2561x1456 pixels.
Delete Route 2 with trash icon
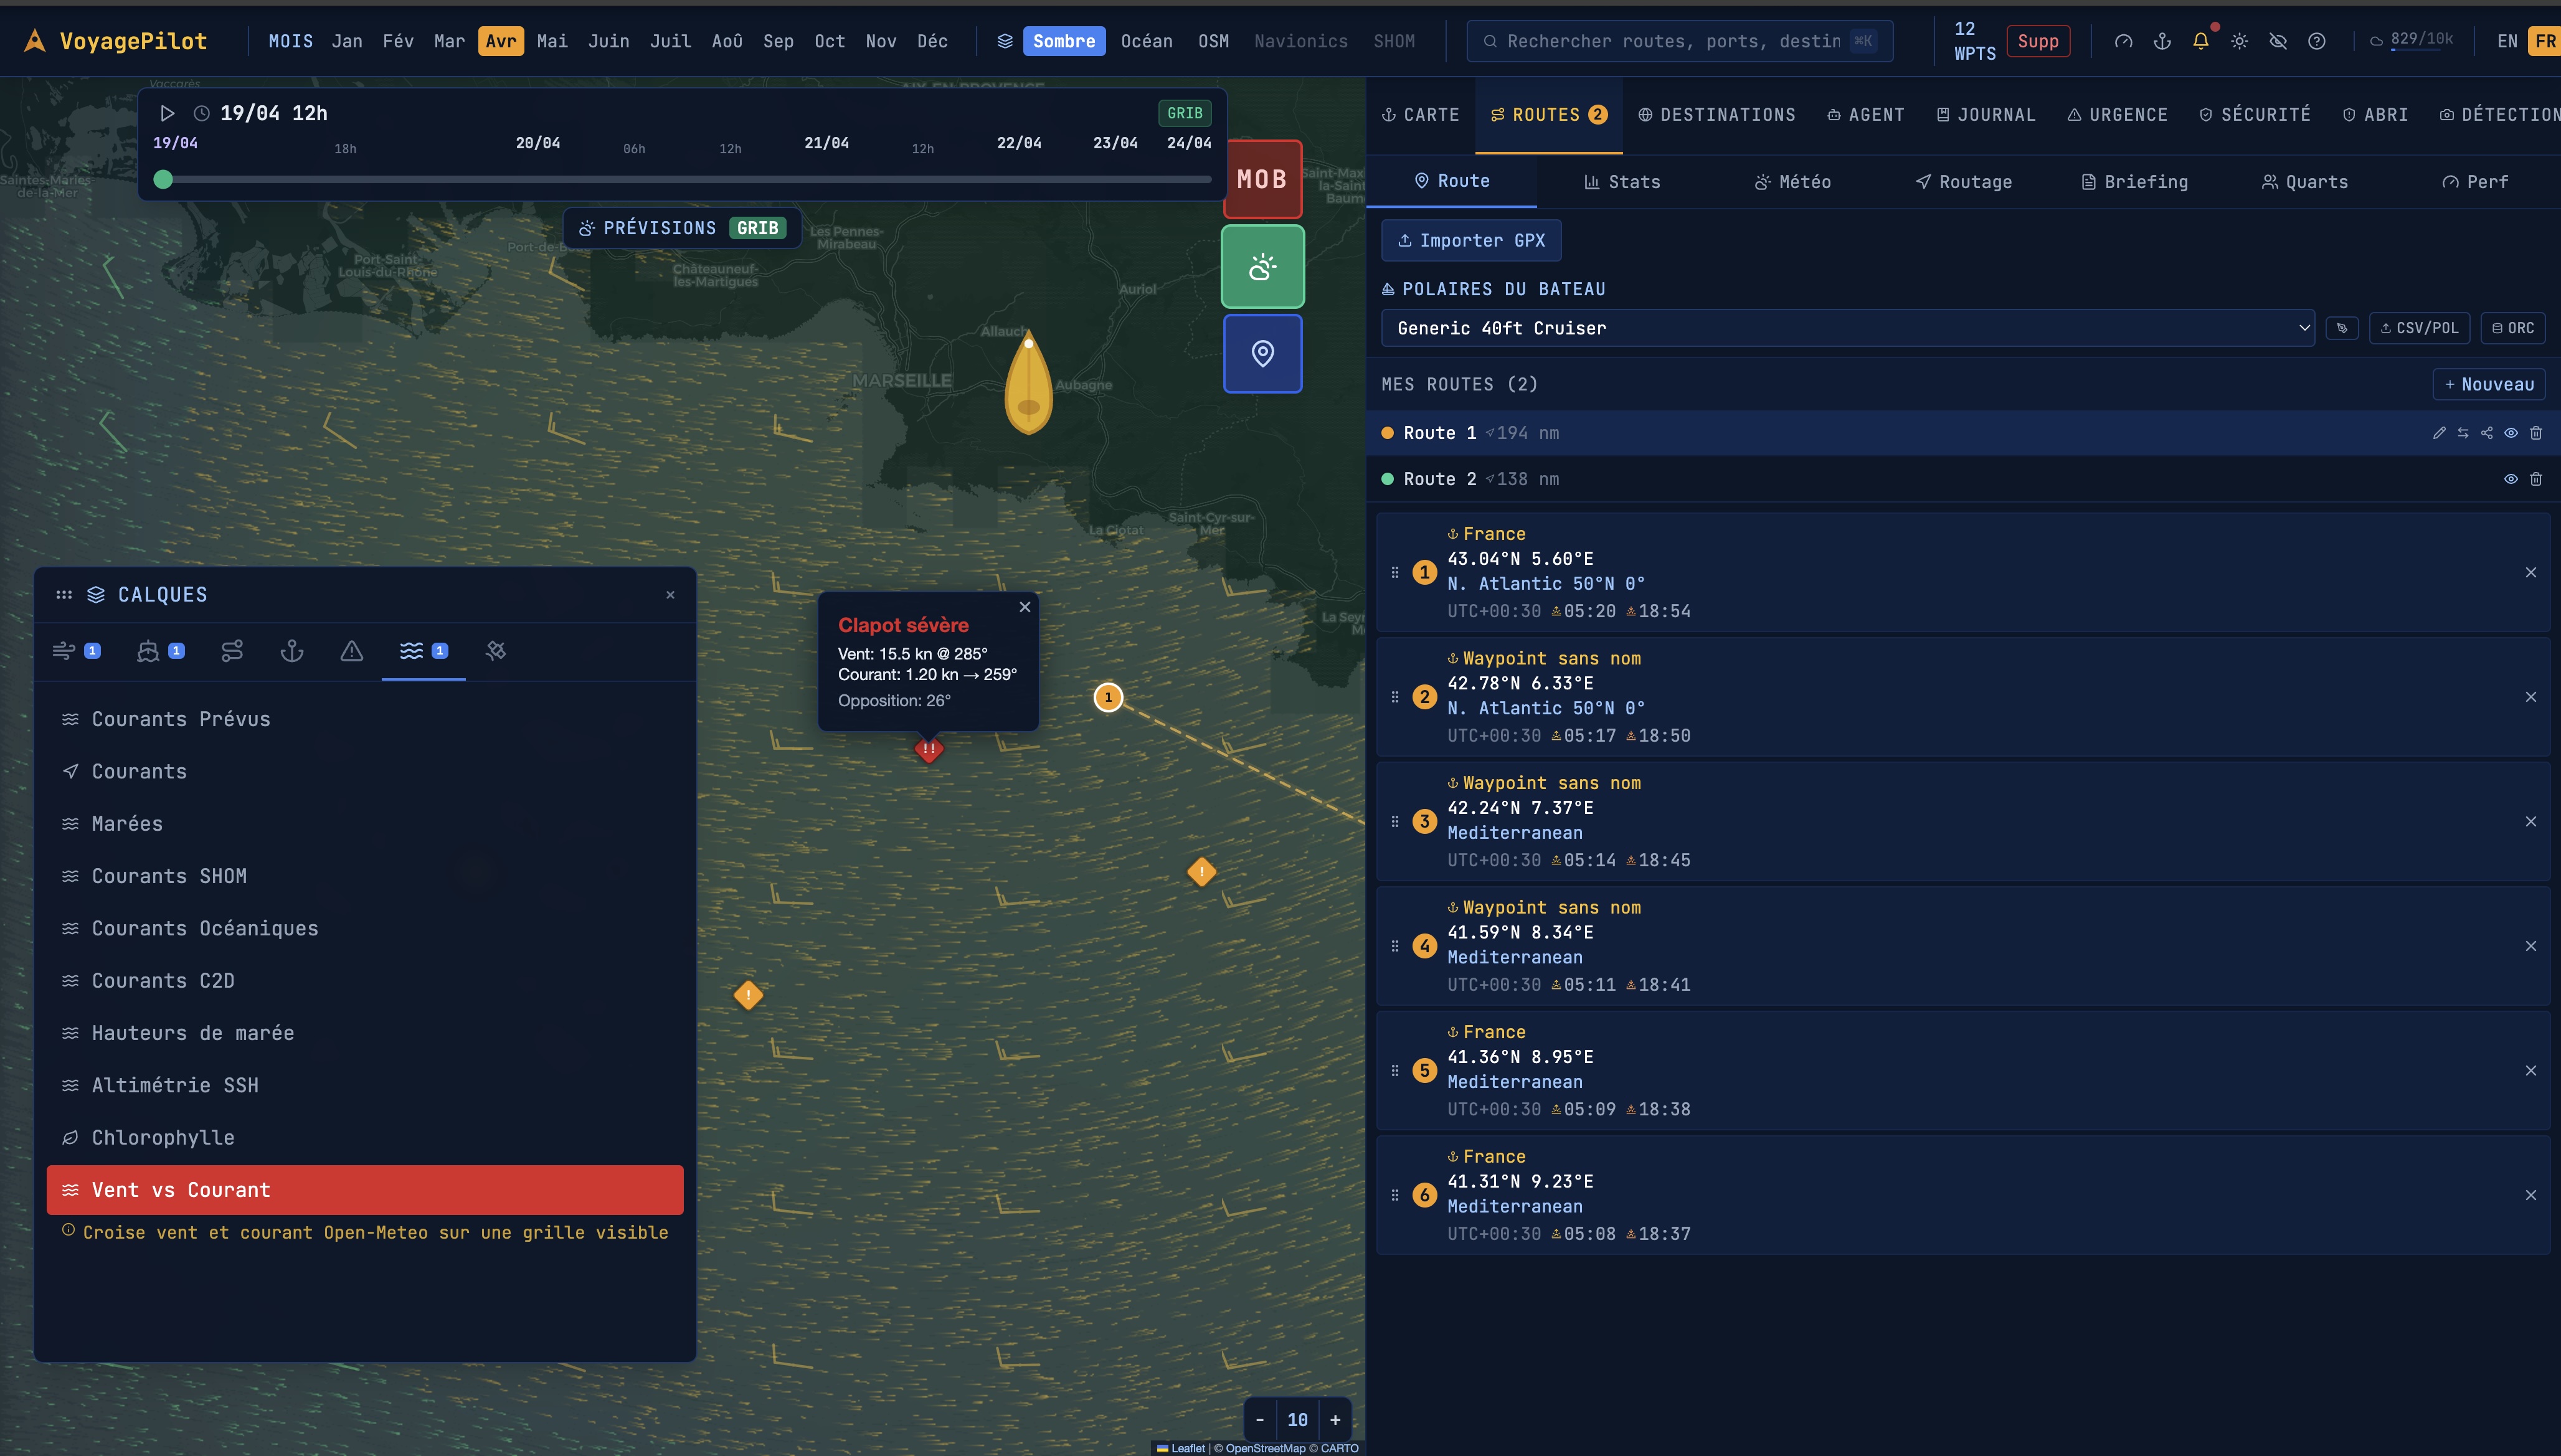coord(2536,479)
